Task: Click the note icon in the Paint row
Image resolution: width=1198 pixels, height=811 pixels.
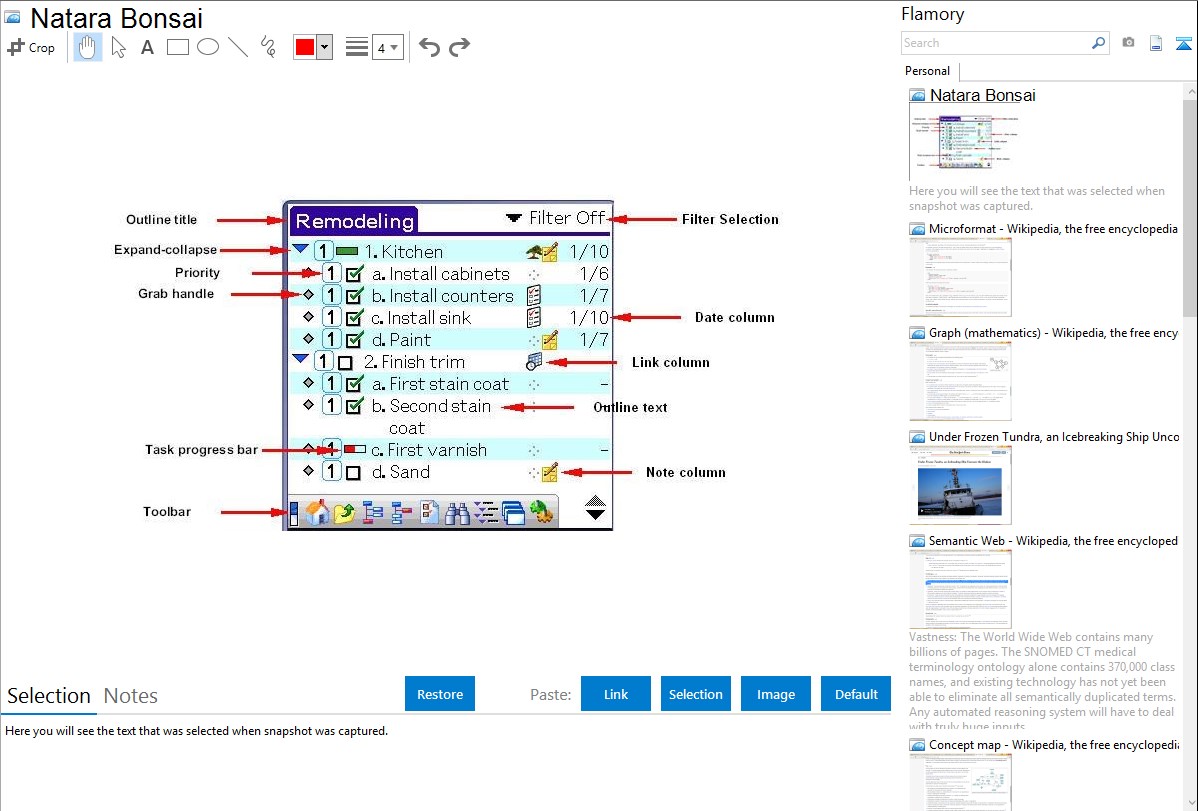Action: pyautogui.click(x=549, y=340)
